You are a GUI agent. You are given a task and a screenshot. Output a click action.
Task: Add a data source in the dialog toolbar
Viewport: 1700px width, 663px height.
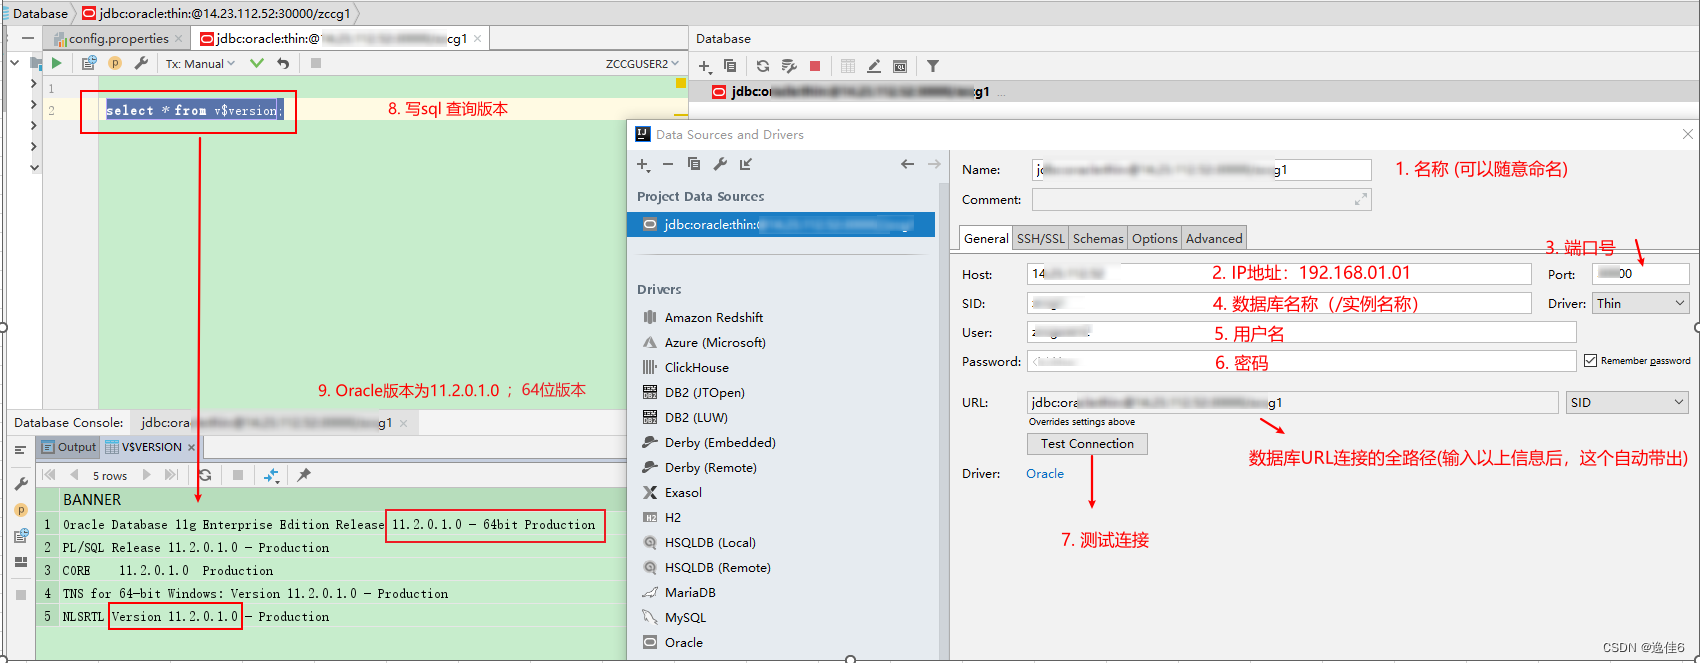[643, 164]
